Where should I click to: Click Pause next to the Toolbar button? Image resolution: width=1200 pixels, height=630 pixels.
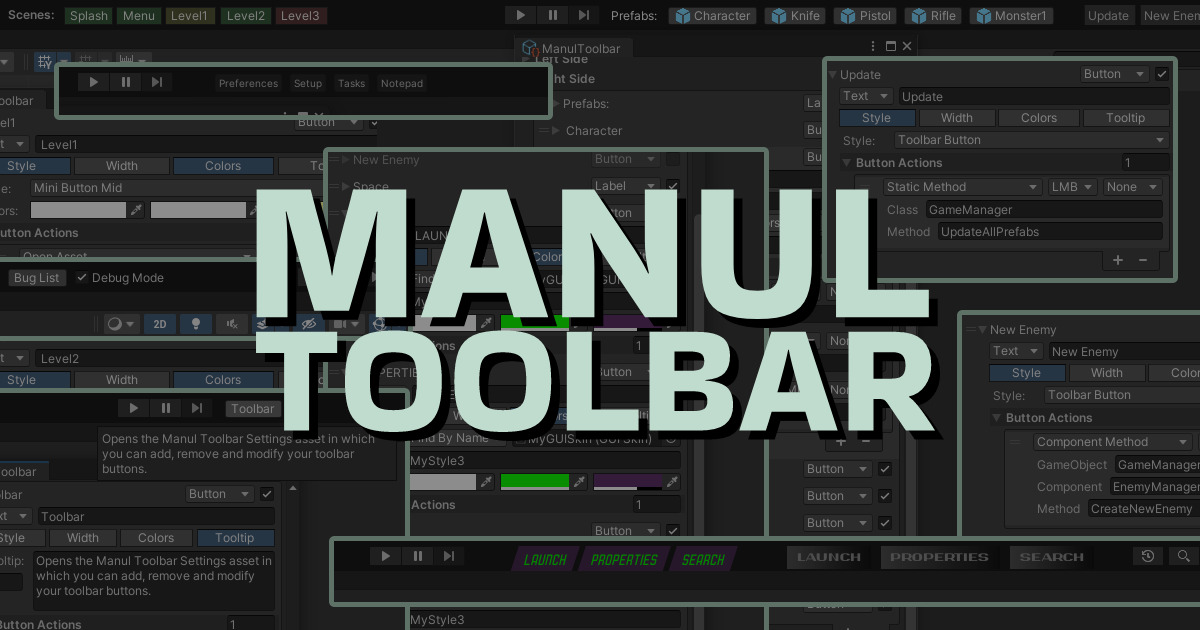click(165, 408)
